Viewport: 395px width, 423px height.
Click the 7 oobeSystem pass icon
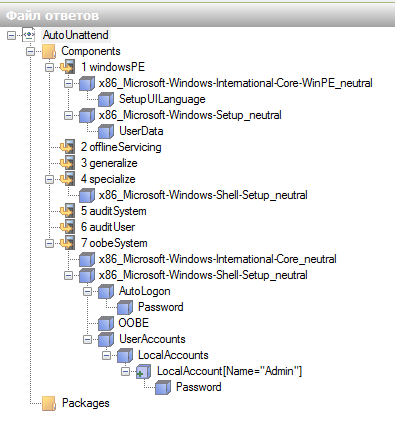click(x=68, y=243)
